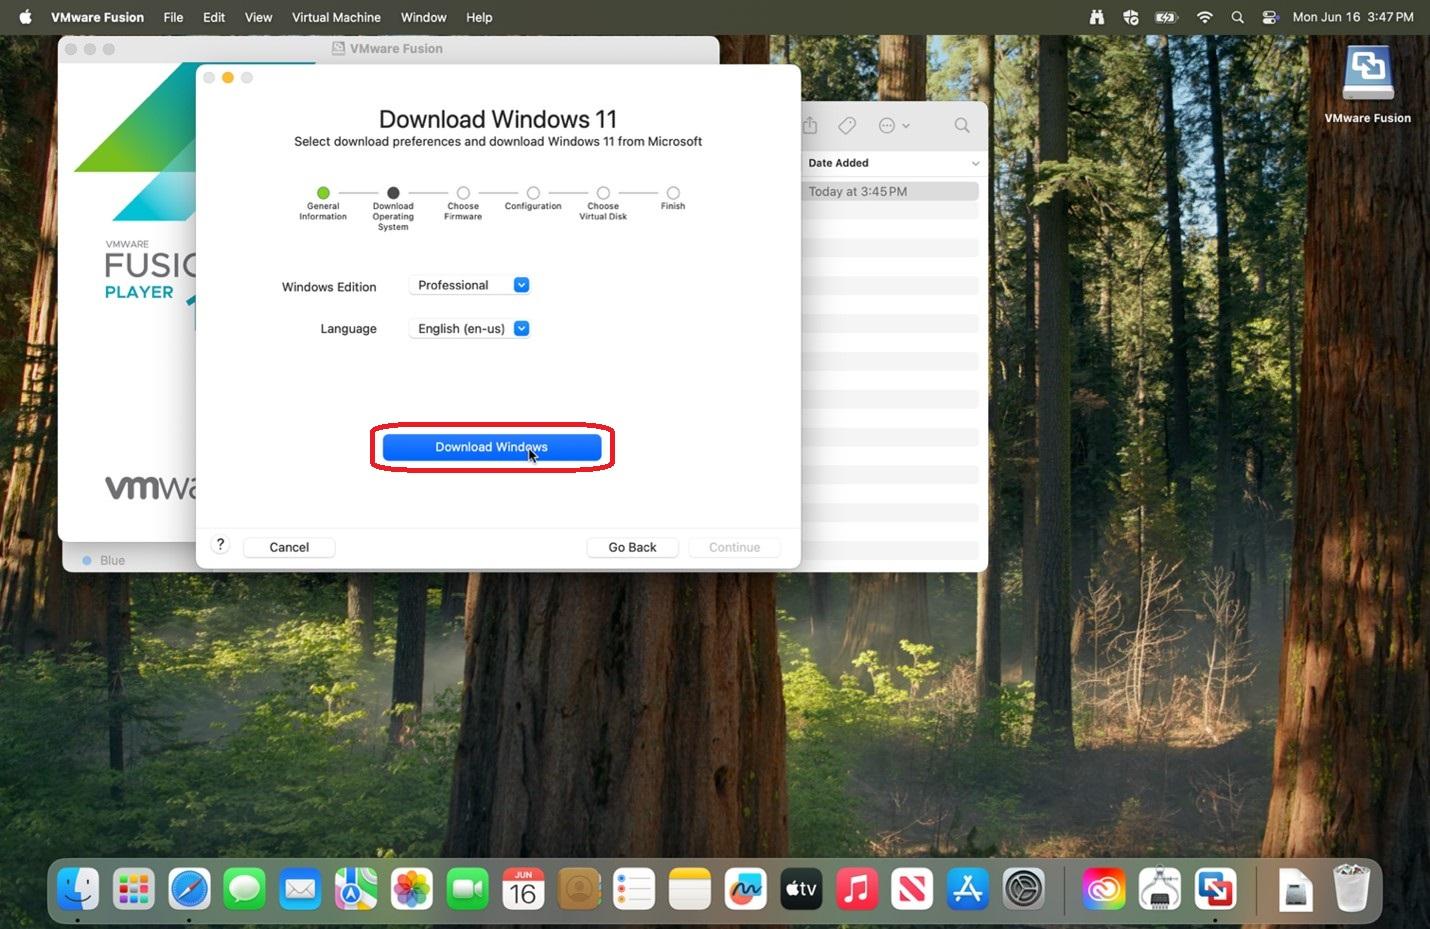
Task: Open the File menu
Action: pos(173,17)
